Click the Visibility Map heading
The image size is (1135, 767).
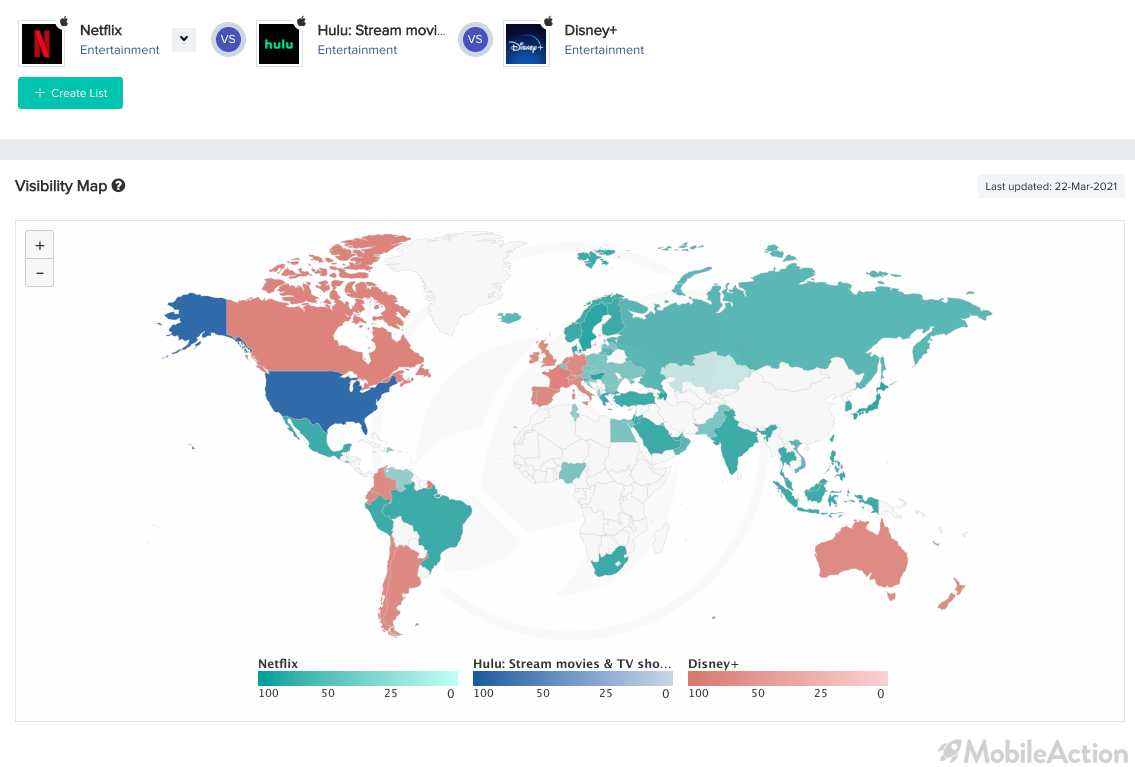(x=61, y=186)
